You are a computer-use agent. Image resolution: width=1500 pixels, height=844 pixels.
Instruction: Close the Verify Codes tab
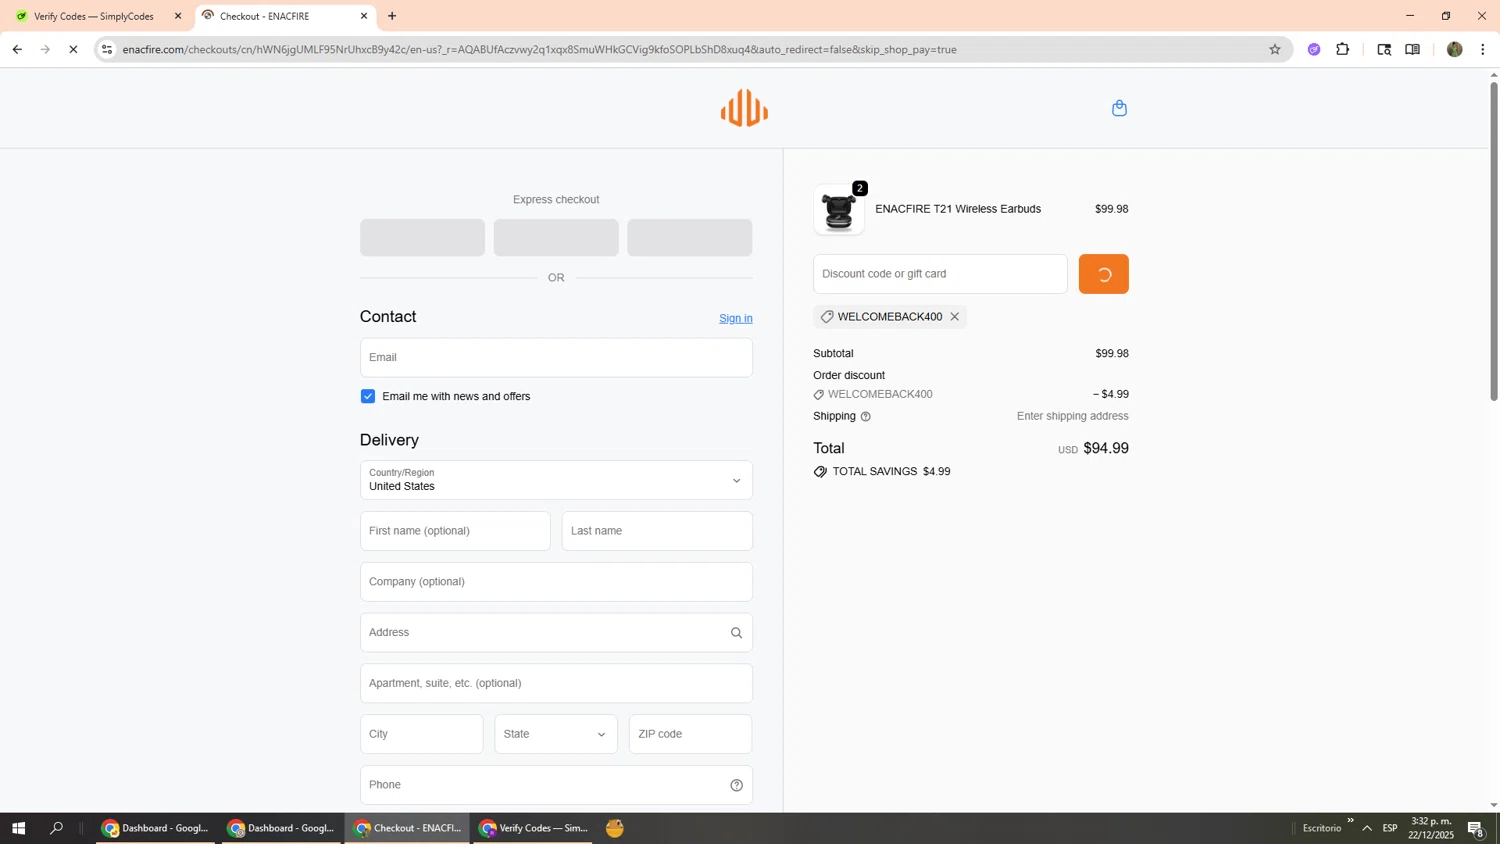[x=178, y=16]
